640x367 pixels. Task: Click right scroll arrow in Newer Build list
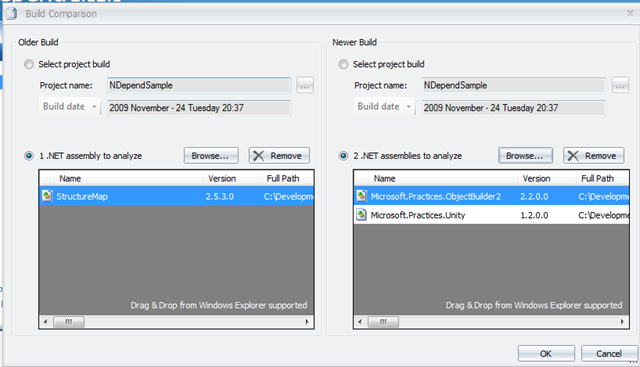coord(622,322)
